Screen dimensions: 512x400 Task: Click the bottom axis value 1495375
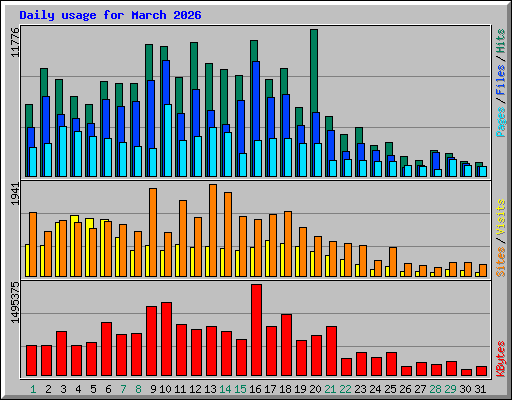(15, 303)
